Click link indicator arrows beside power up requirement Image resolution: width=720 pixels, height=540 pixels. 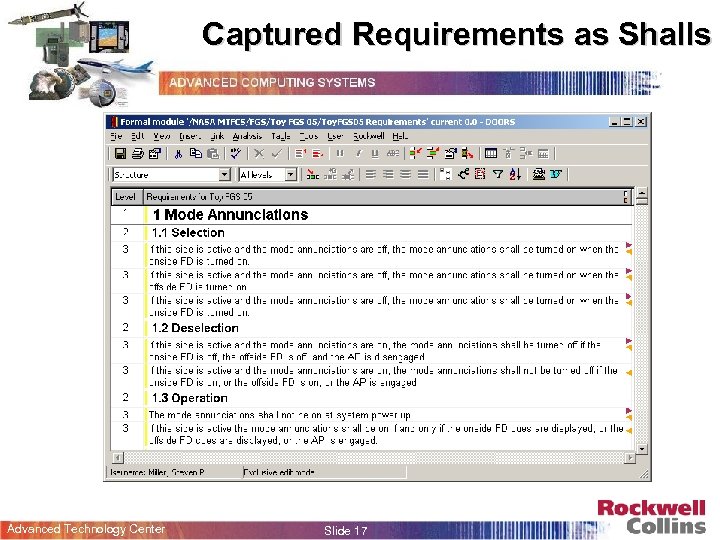[x=629, y=414]
